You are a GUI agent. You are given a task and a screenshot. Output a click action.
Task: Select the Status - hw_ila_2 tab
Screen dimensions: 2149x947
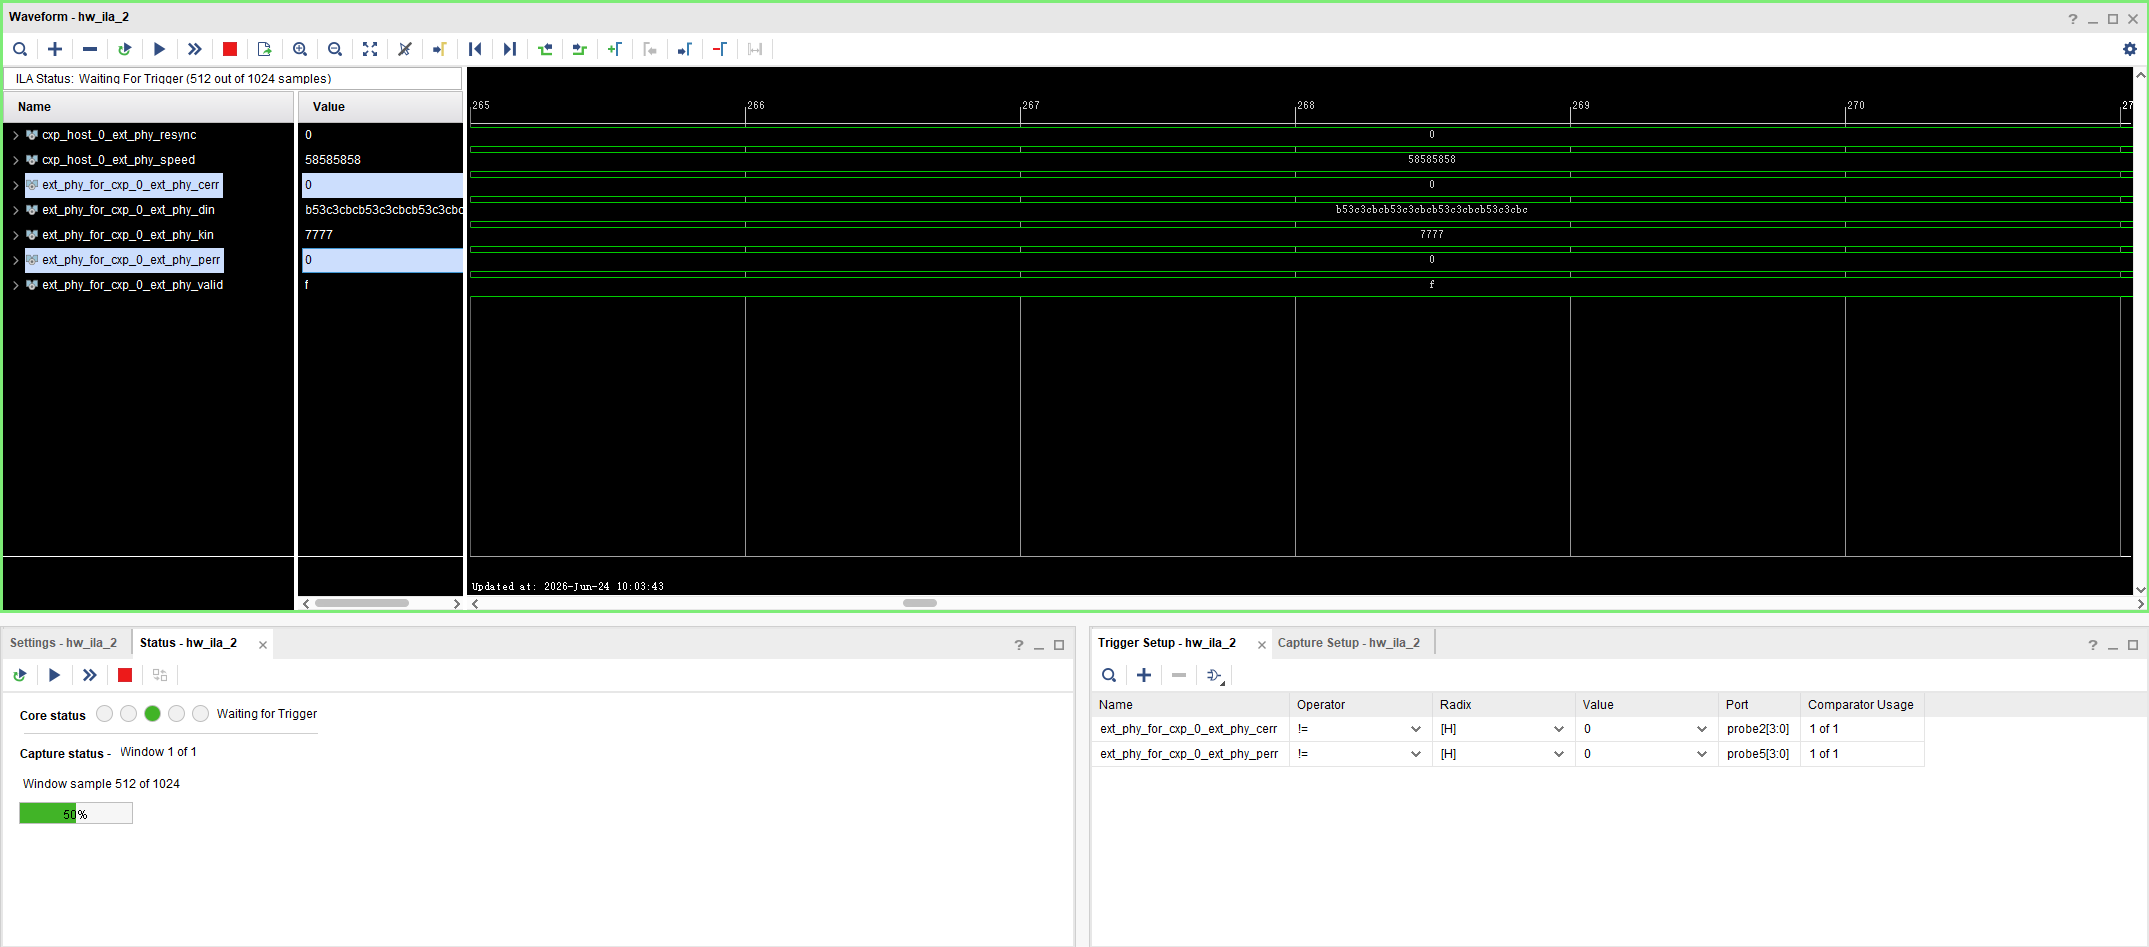click(x=188, y=643)
